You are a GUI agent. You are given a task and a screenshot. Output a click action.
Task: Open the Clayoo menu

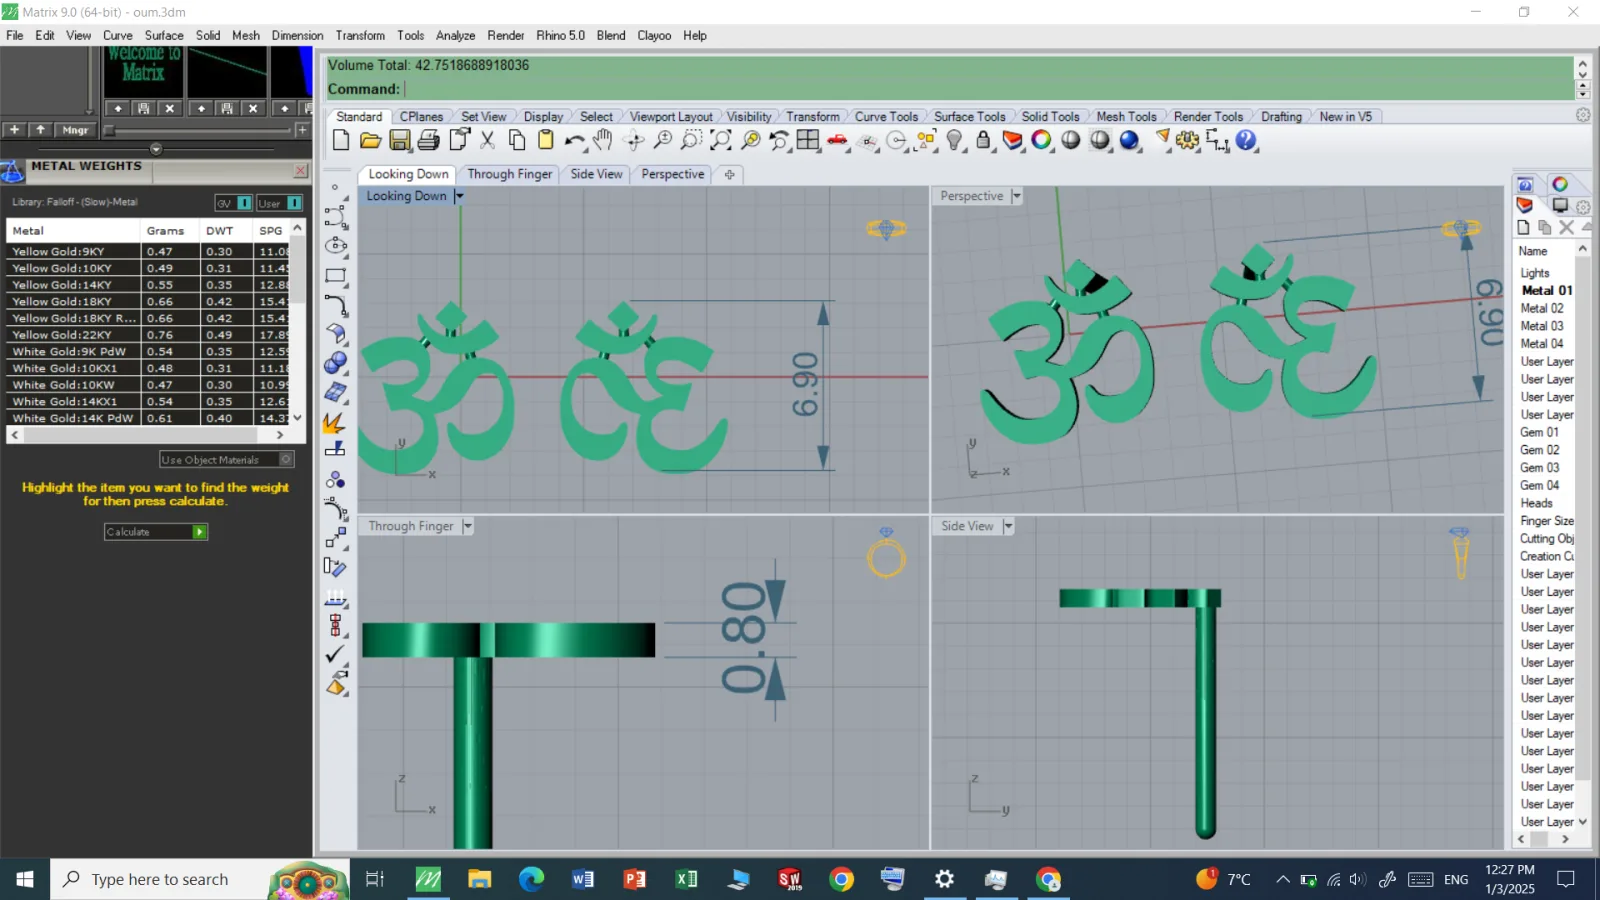click(654, 35)
